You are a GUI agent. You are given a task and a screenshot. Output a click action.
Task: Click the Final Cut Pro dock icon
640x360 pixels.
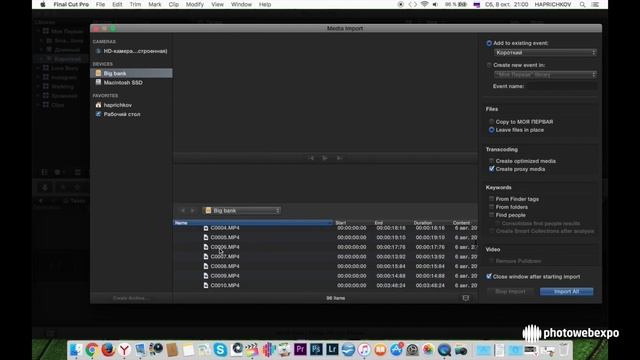click(252, 350)
